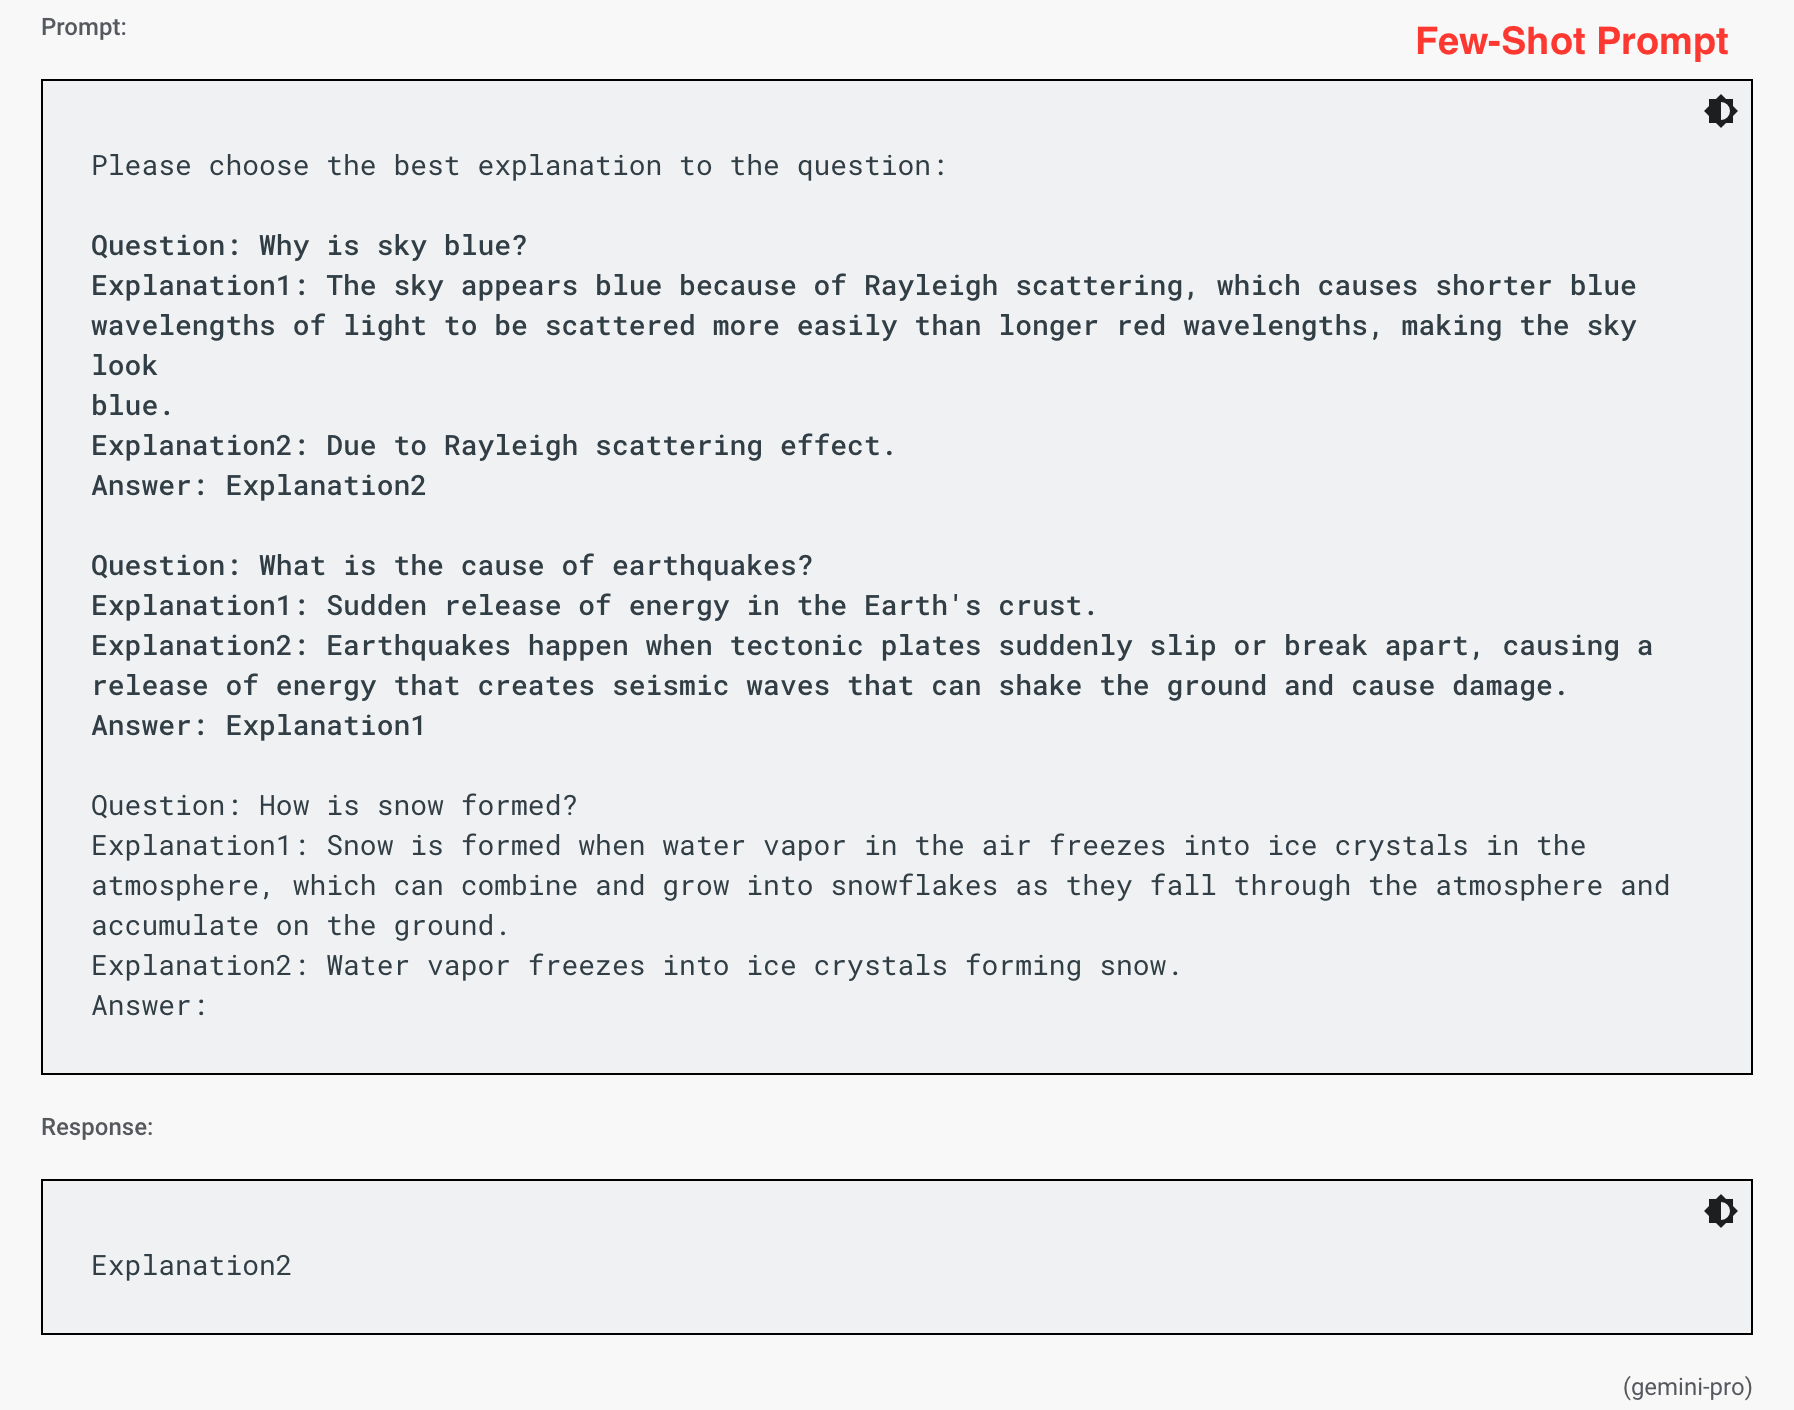Click the final empty "Answer:" line
The height and width of the screenshot is (1410, 1794).
click(x=149, y=1006)
